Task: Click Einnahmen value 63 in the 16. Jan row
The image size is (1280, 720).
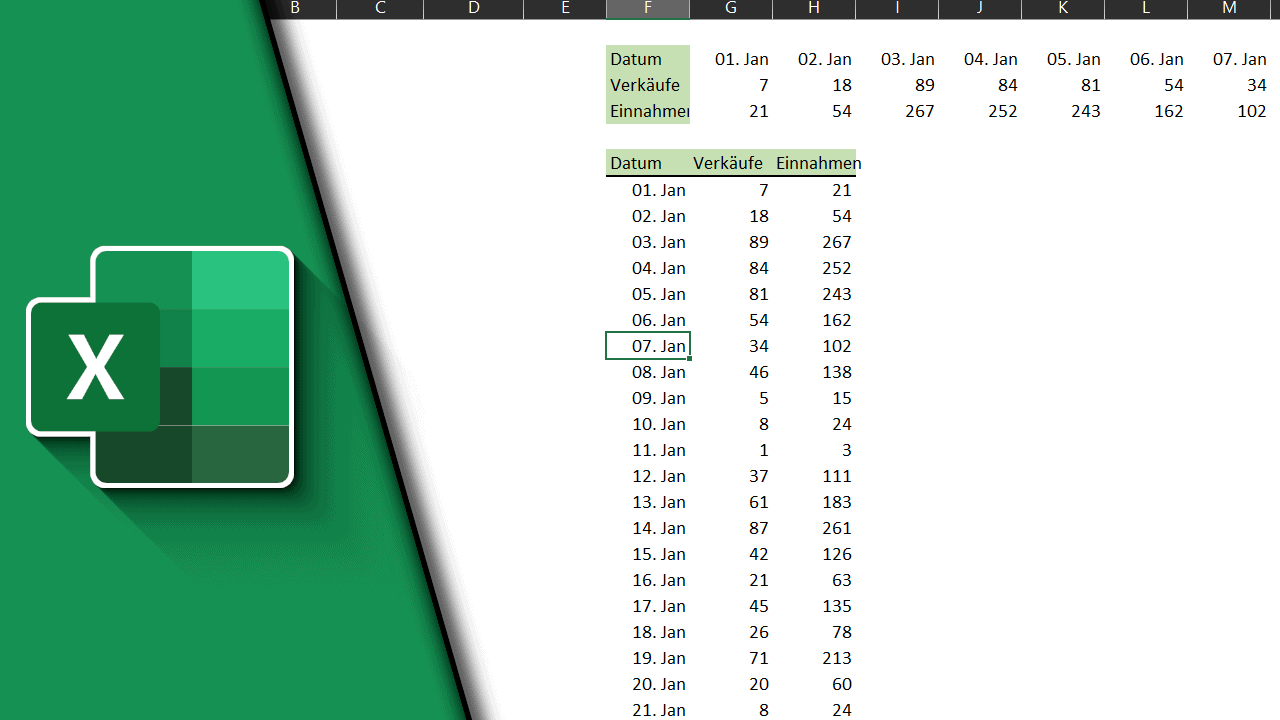Action: pos(841,580)
